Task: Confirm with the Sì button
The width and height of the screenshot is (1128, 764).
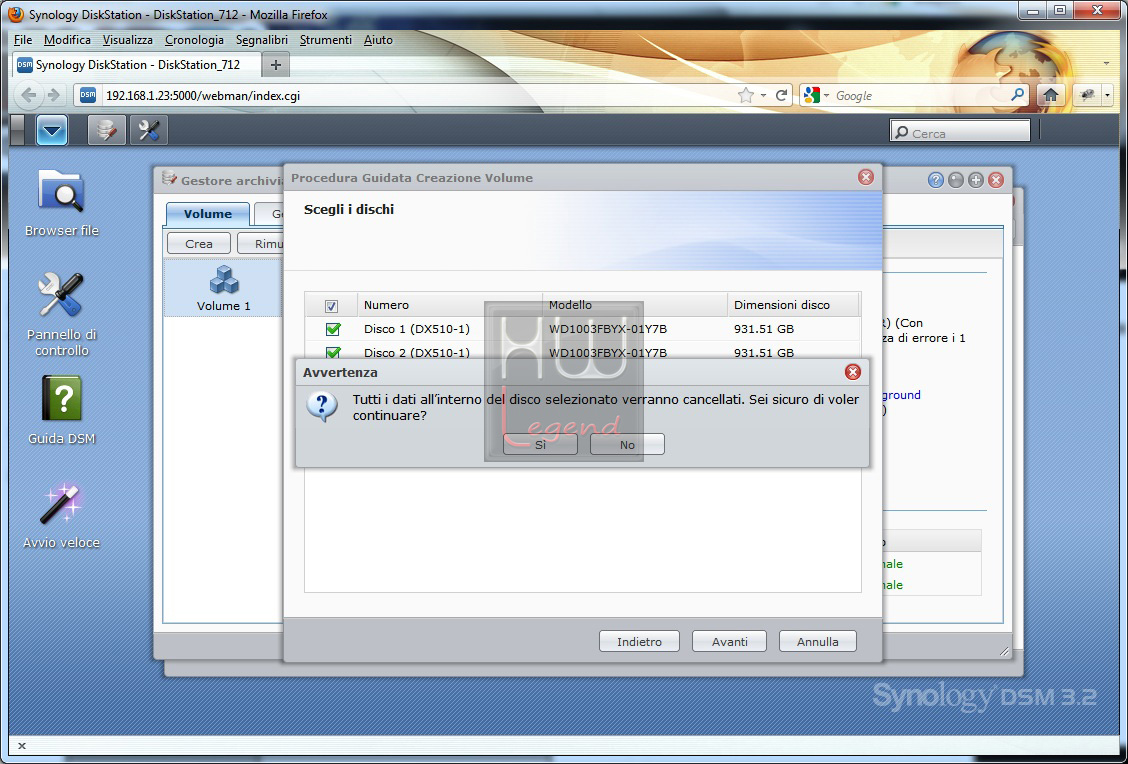Action: click(540, 445)
